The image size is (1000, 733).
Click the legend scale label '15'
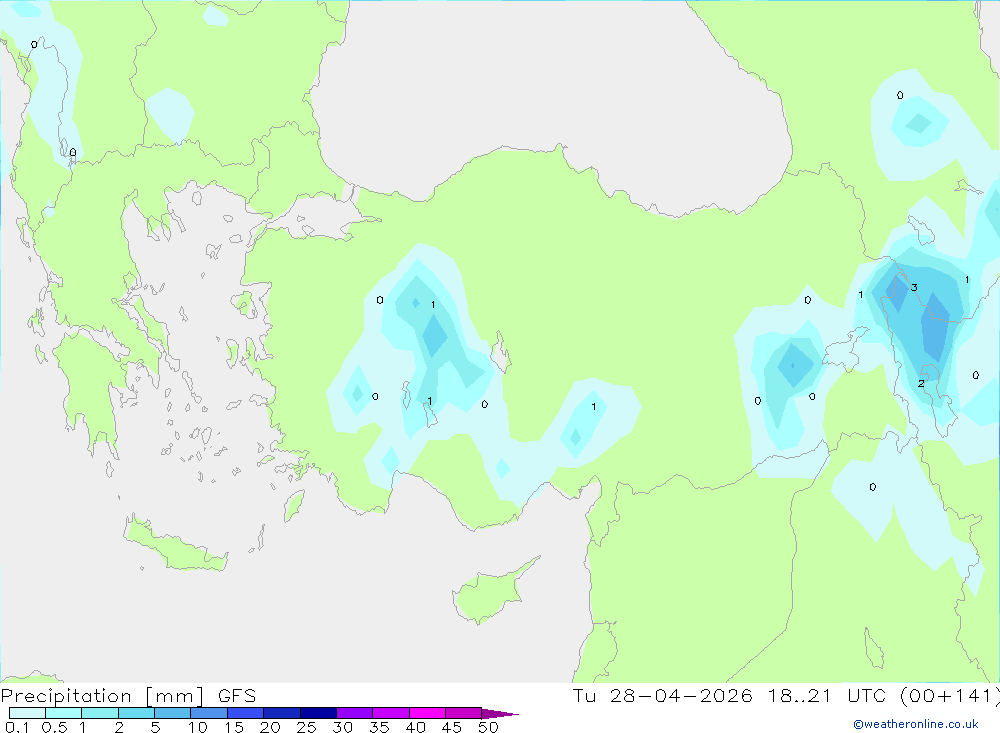(234, 727)
